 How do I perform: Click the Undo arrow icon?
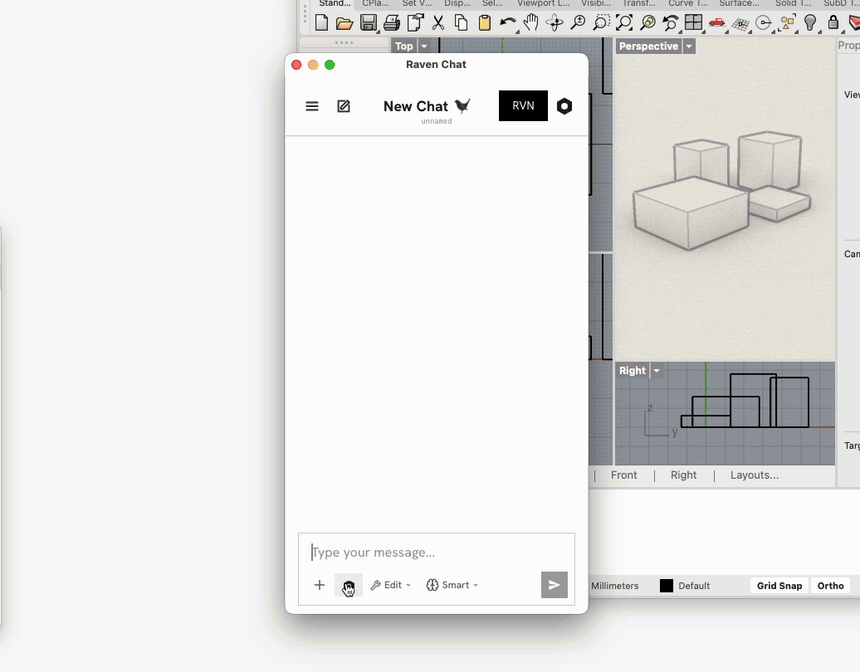point(508,22)
